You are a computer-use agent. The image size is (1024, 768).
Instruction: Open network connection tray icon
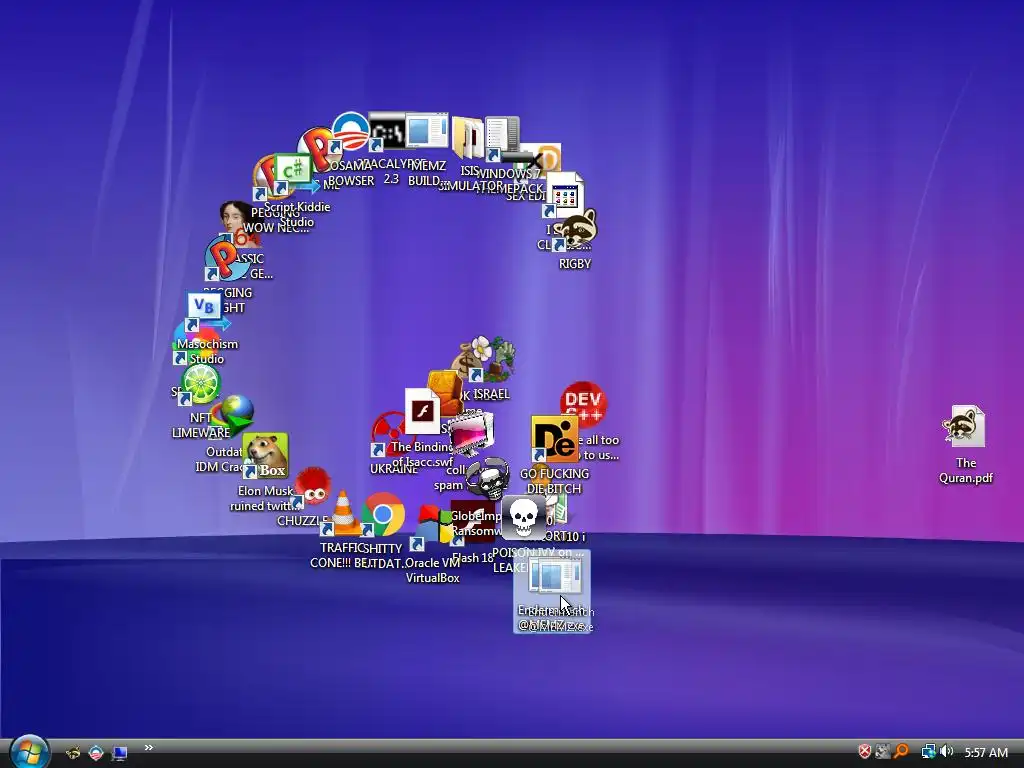click(928, 752)
